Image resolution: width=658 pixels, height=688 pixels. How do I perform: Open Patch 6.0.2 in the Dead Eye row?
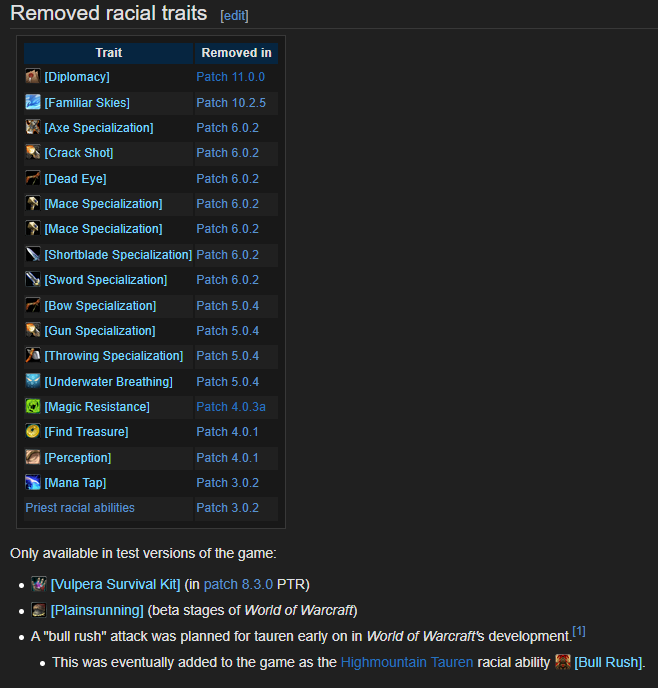(x=227, y=179)
